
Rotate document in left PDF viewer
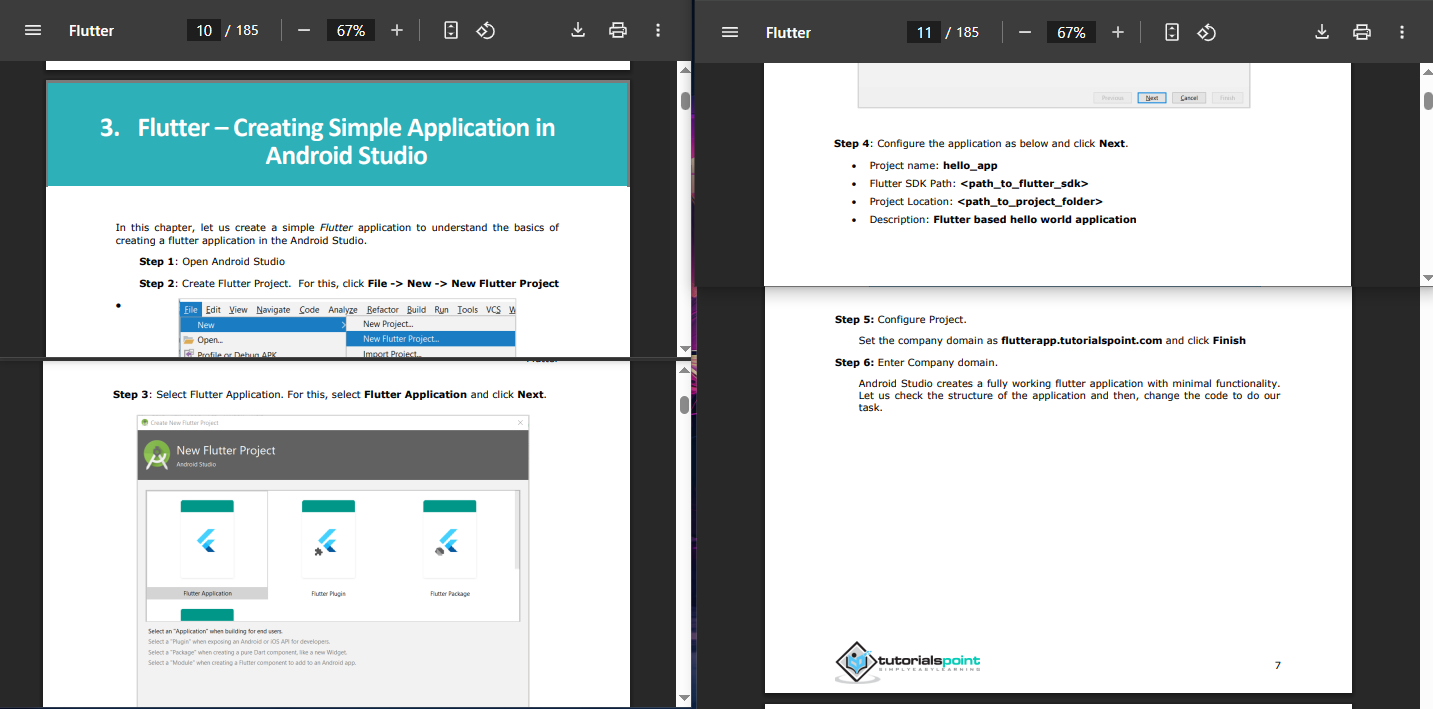485,30
